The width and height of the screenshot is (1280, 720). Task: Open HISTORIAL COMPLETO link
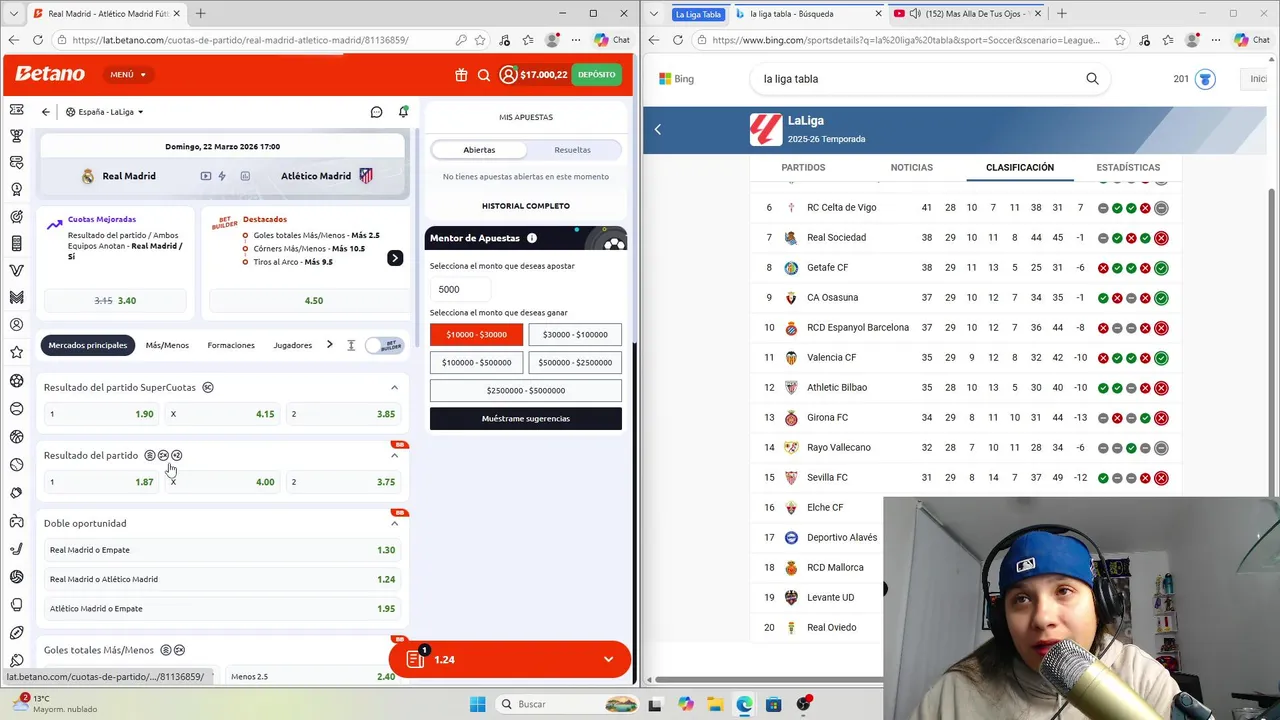click(x=526, y=206)
